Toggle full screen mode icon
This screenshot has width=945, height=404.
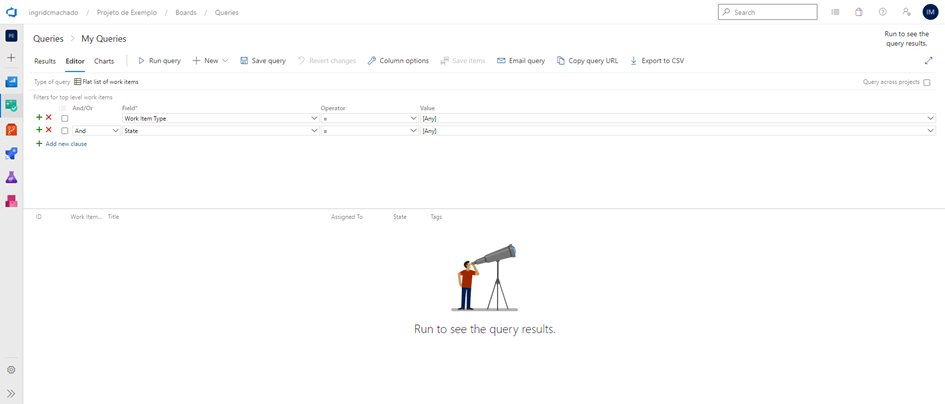click(928, 60)
